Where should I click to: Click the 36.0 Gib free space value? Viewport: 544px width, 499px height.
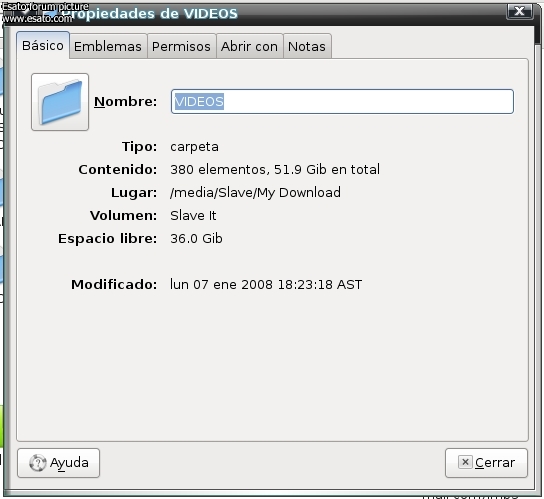[x=196, y=239]
